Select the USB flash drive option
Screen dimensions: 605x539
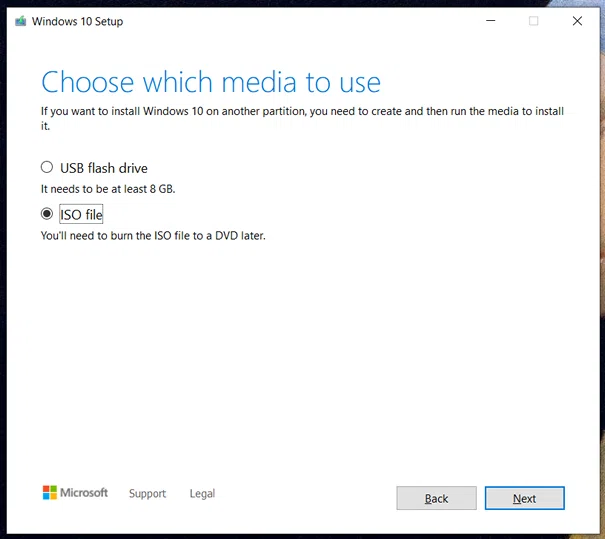(x=47, y=167)
